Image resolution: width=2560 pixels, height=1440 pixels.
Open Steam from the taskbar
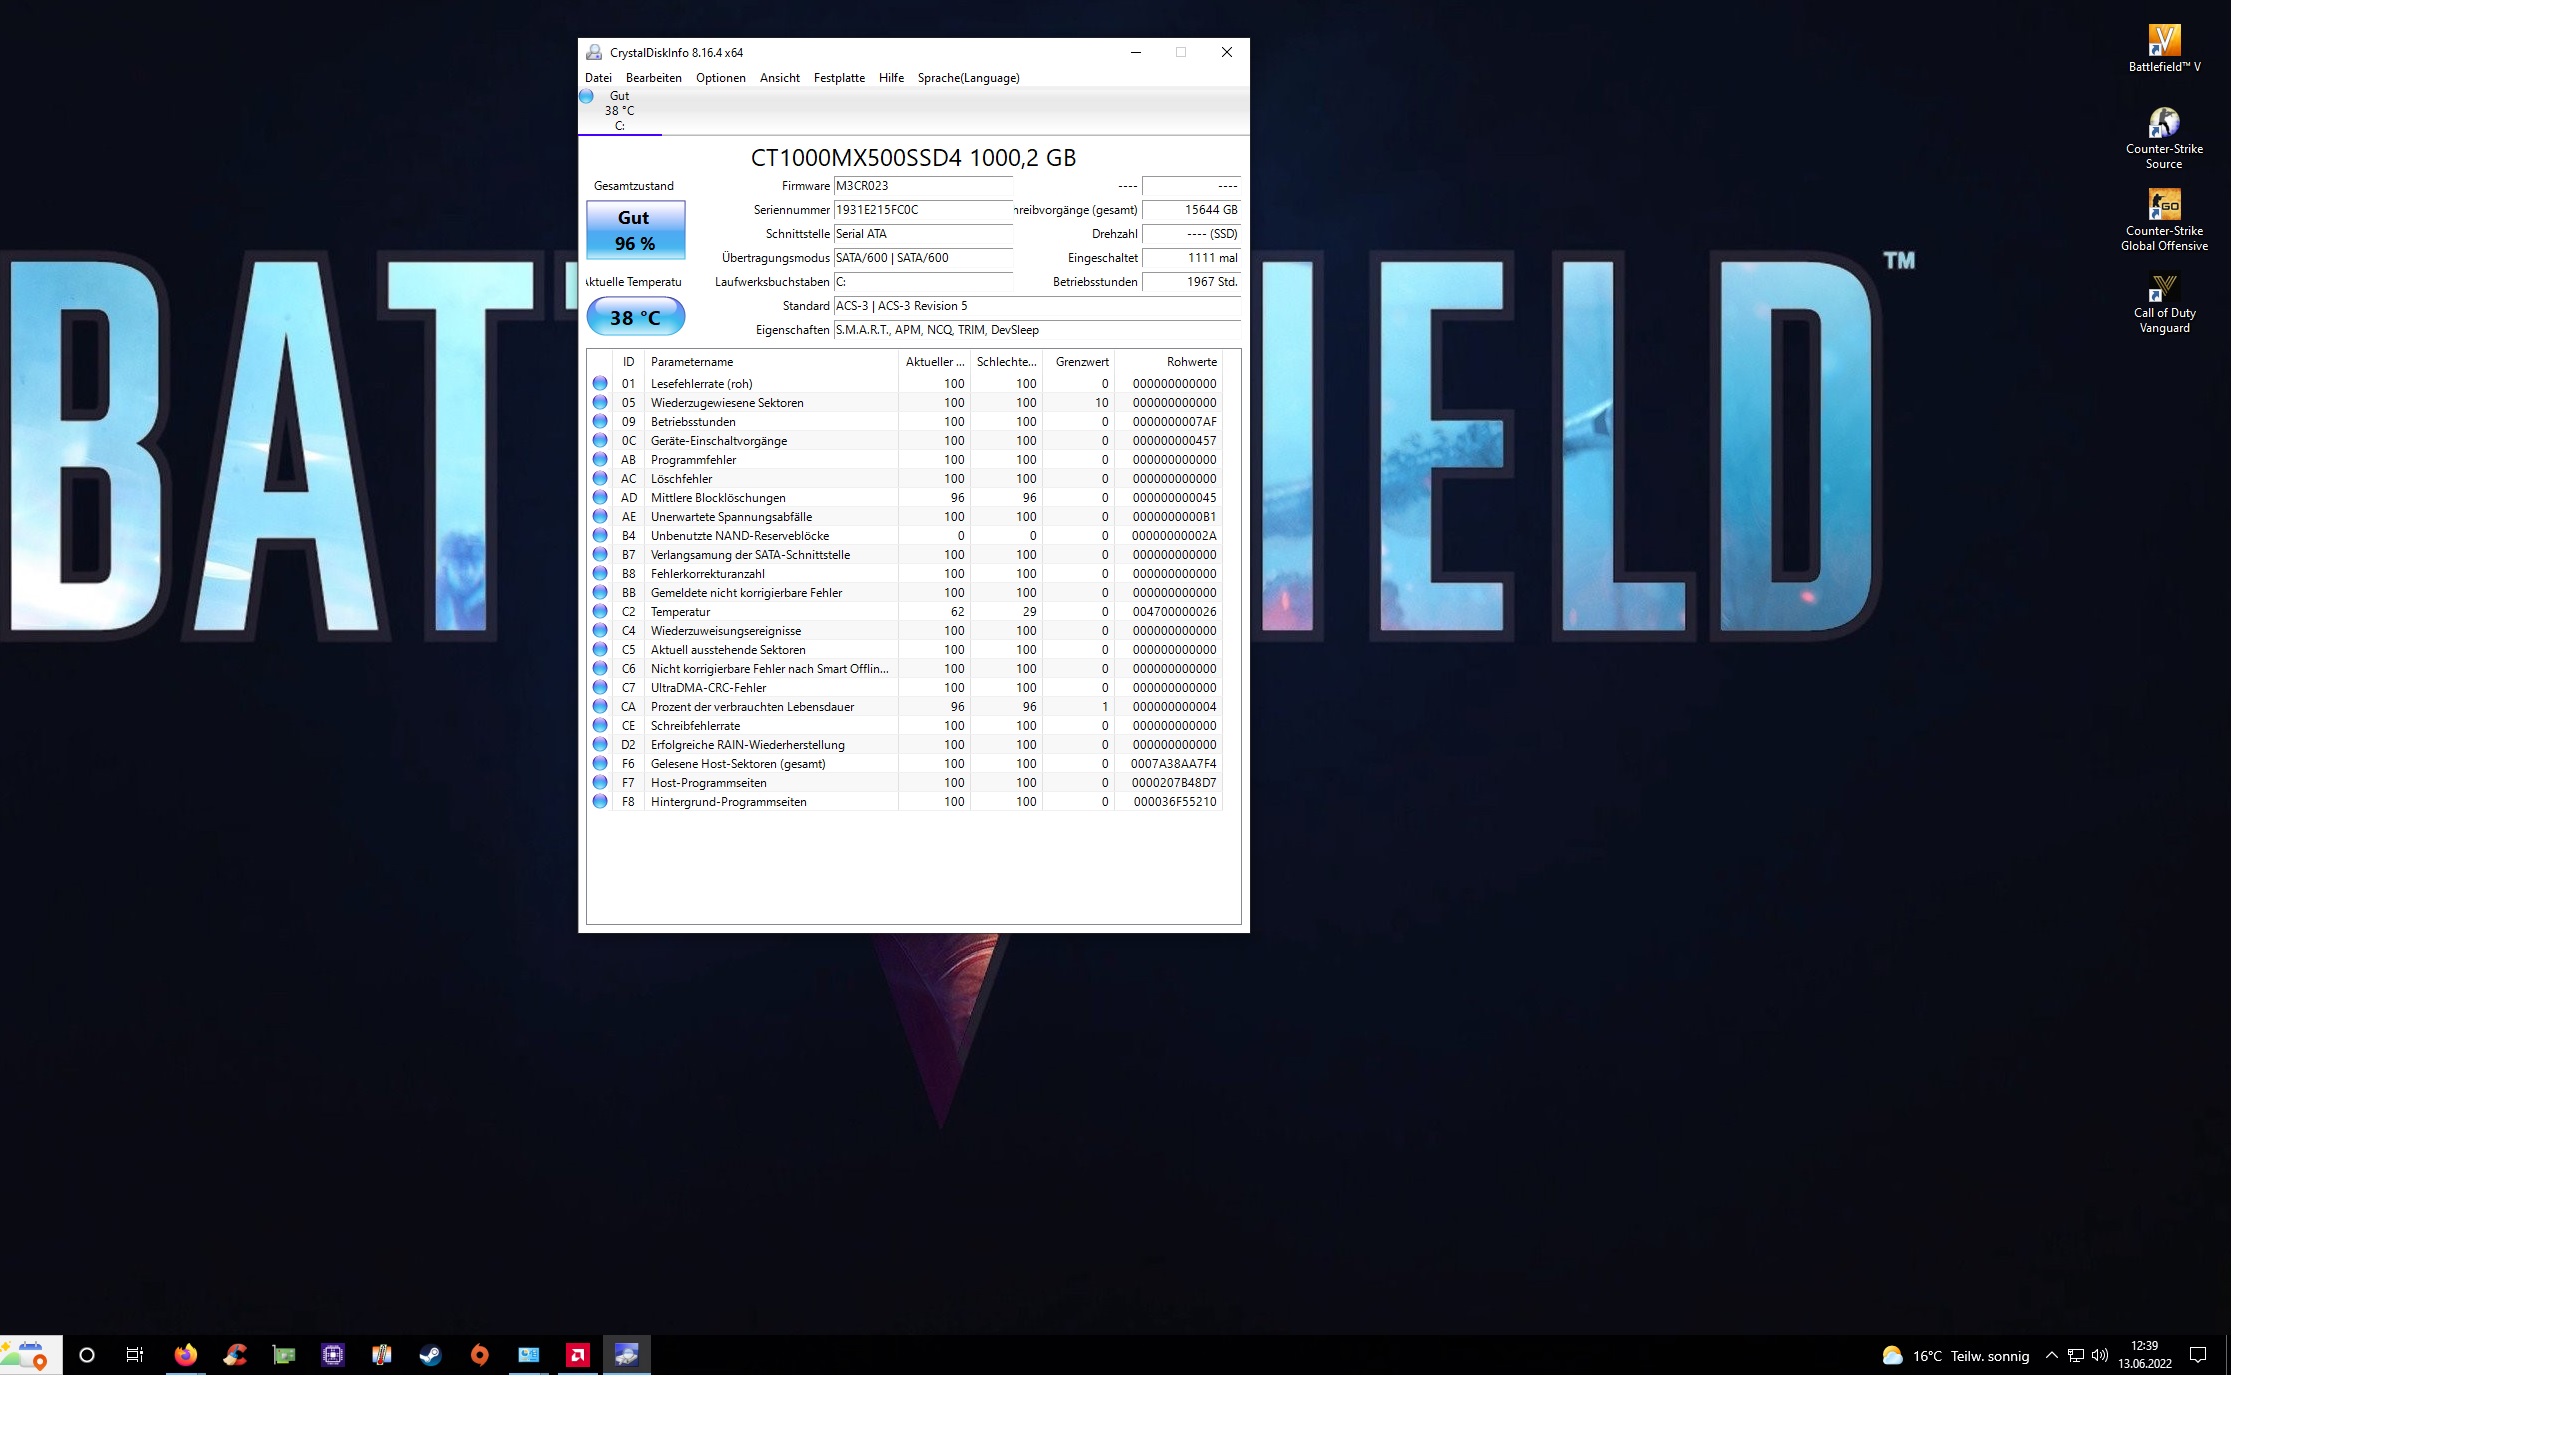[x=430, y=1355]
